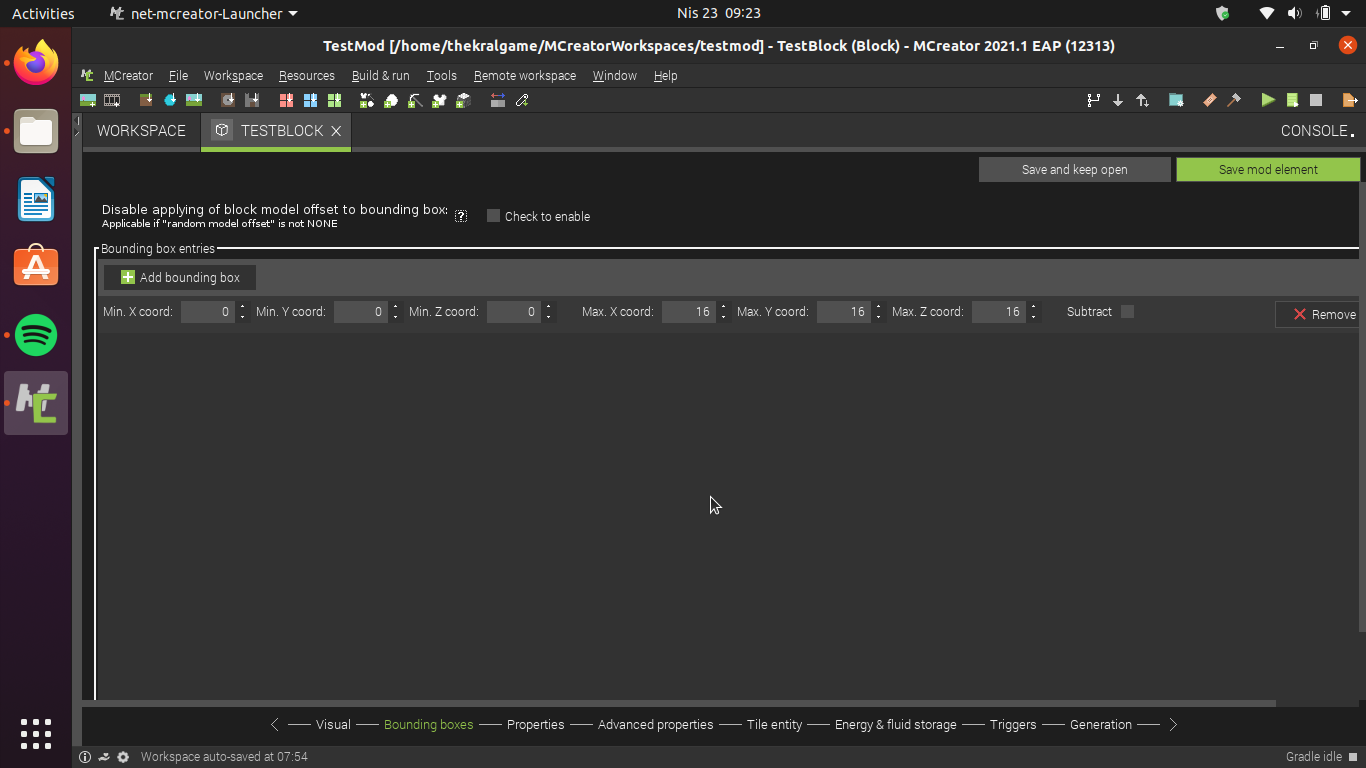This screenshot has height=768, width=1366.
Task: Click the Import item texture diamond icon
Action: coord(170,100)
